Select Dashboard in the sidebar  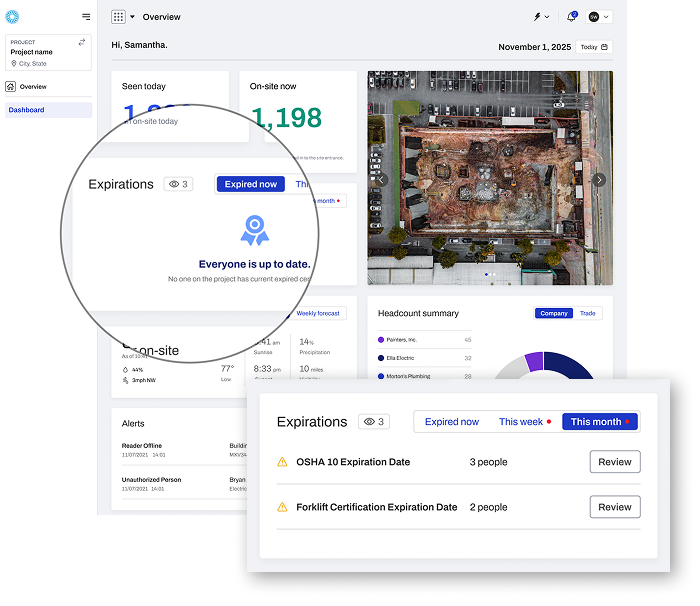[48, 110]
